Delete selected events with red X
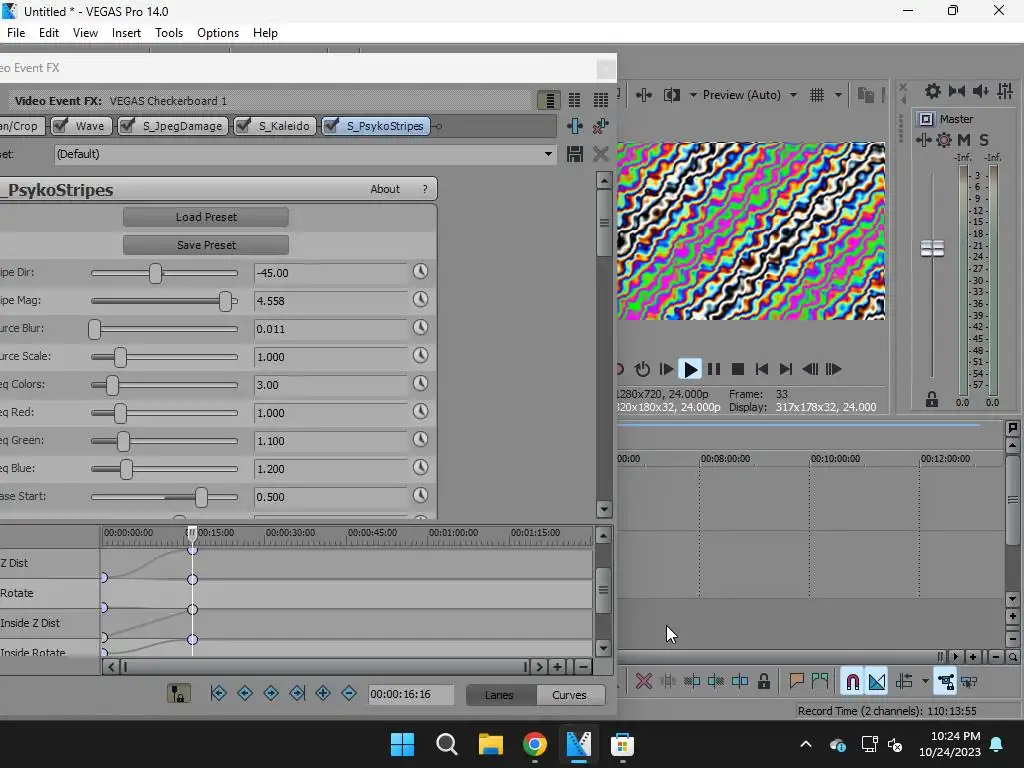 point(644,682)
